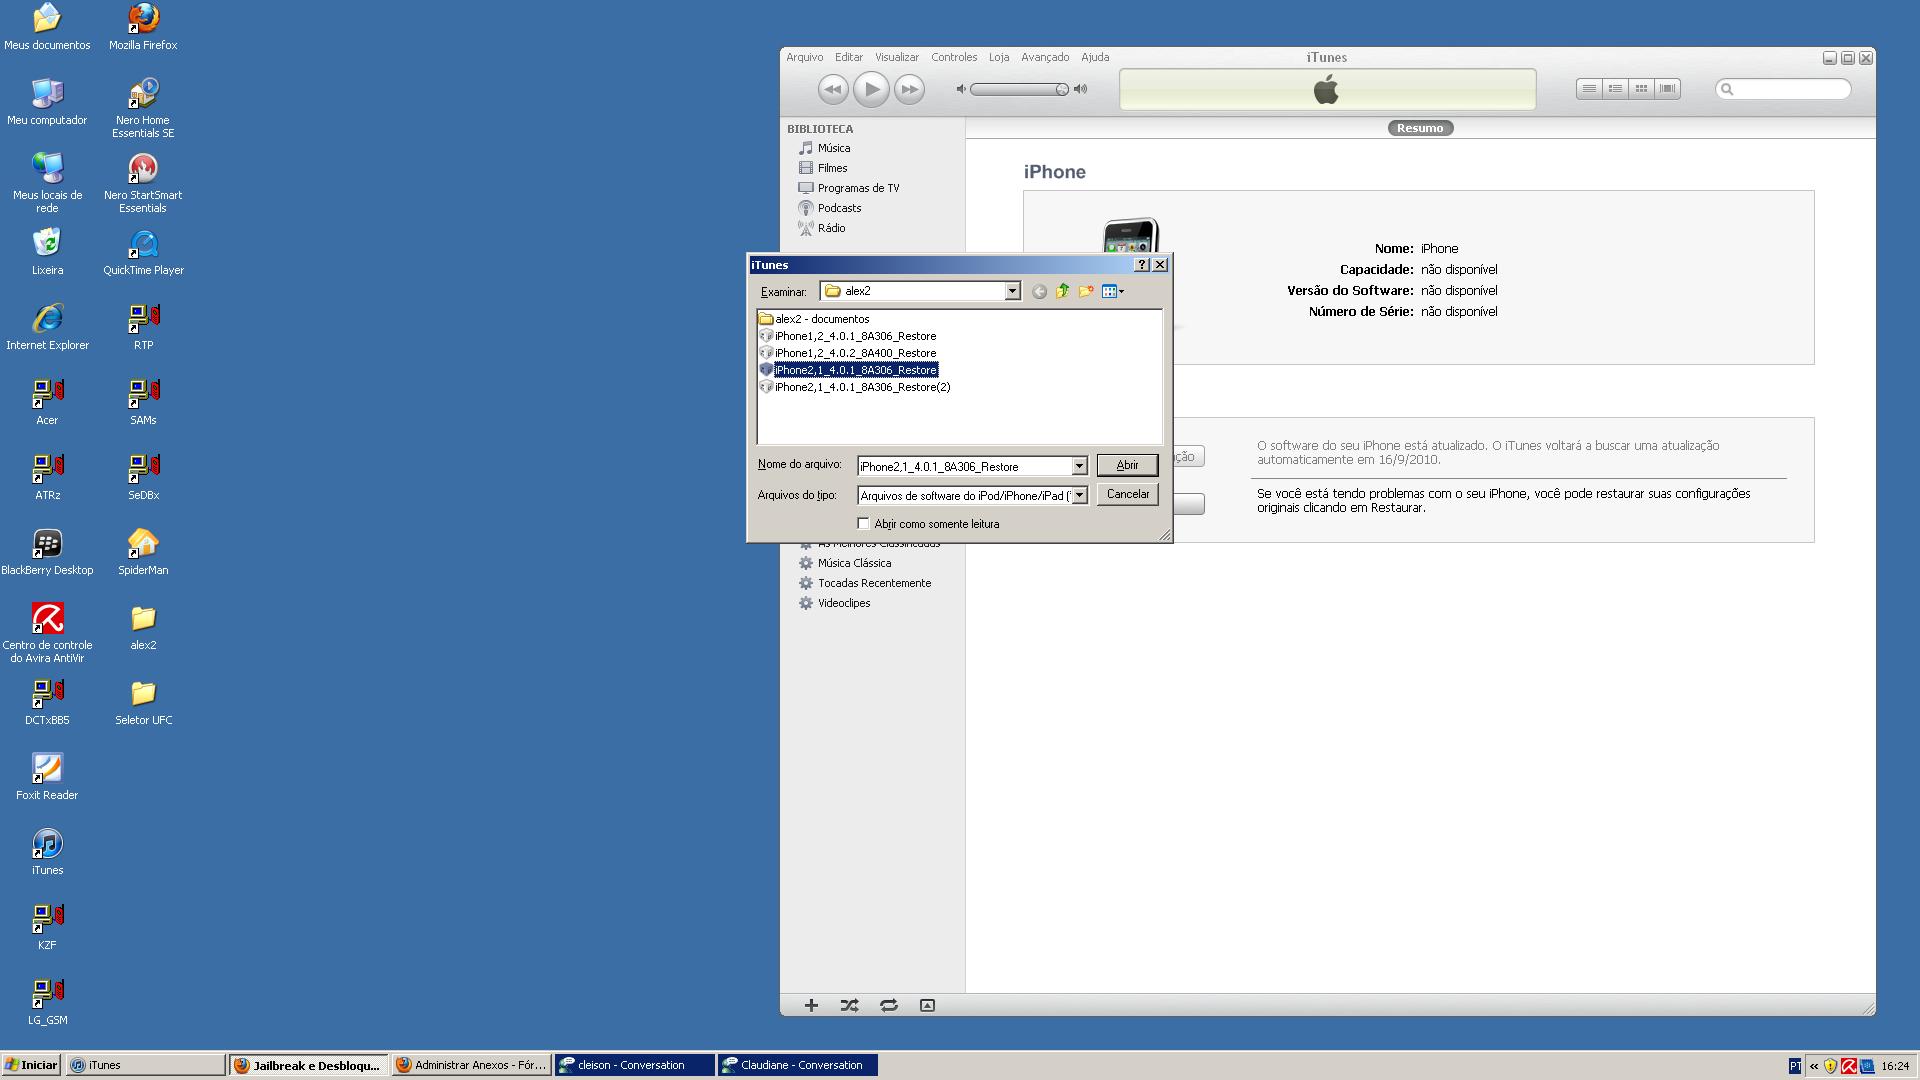Screen dimensions: 1920x1080
Task: Click the Iniciar start button
Action: click(31, 1065)
